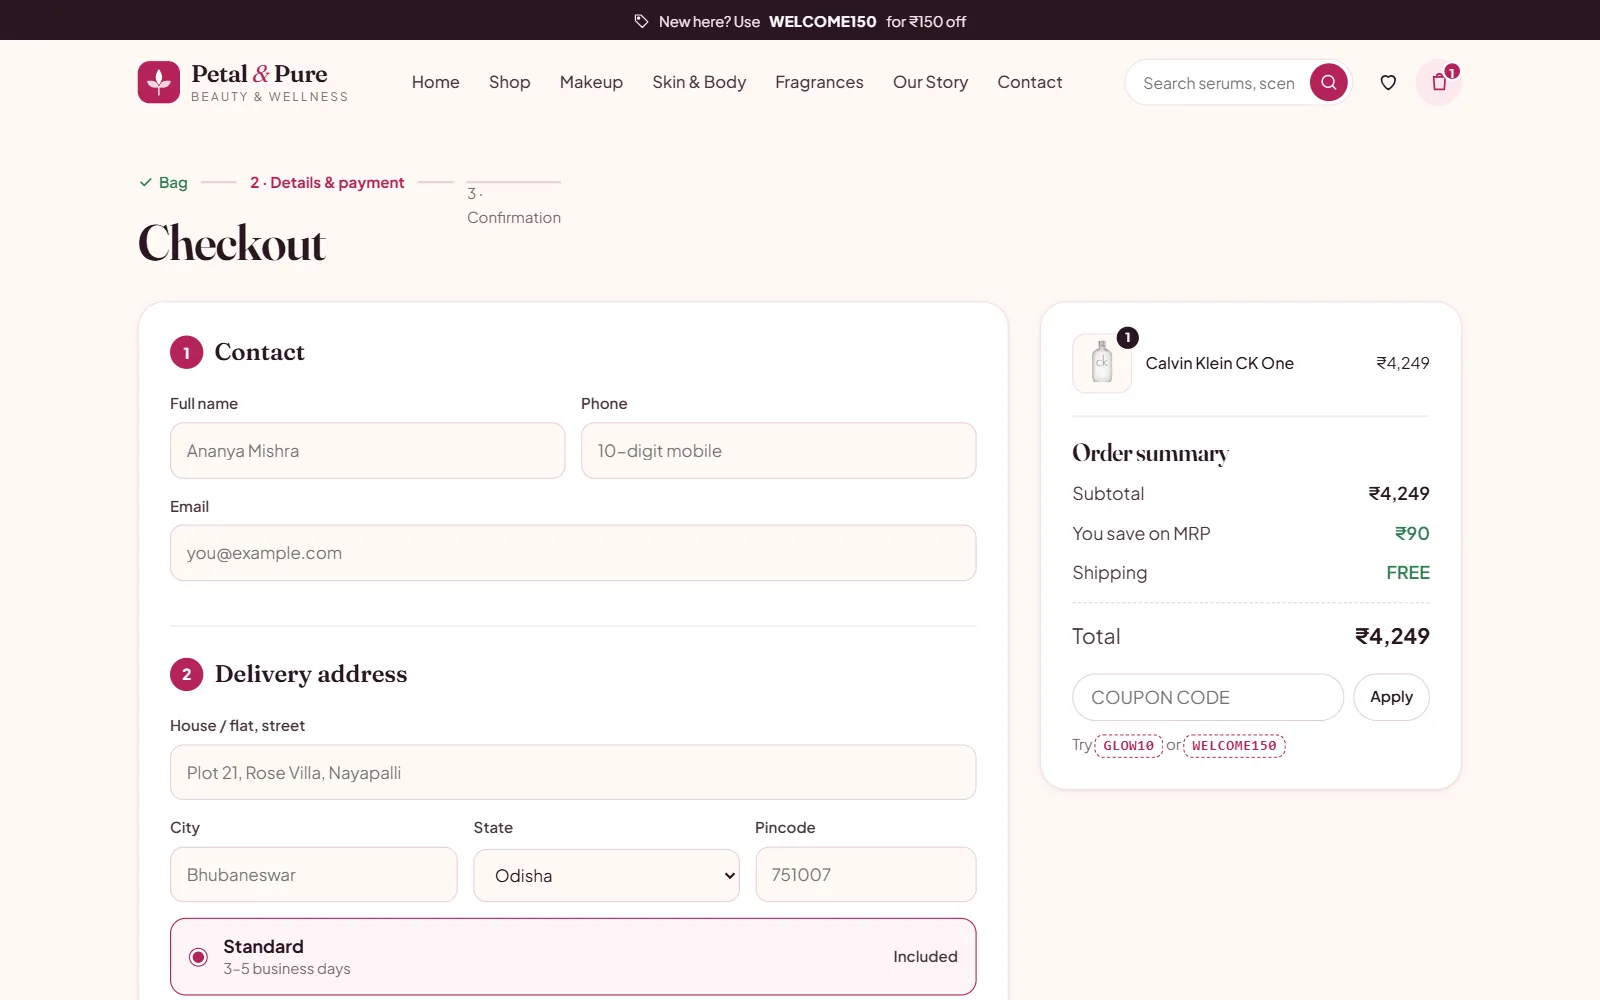Focus the Pincode input field

(866, 875)
